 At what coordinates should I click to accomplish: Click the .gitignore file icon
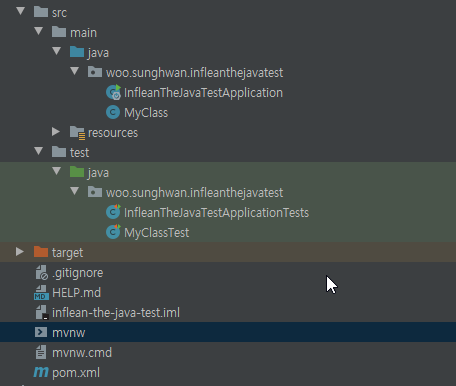pos(42,273)
